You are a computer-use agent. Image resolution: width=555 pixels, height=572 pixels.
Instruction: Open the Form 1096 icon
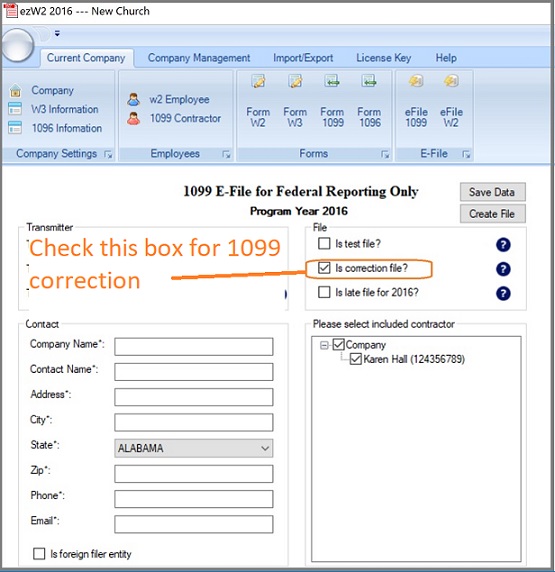369,101
